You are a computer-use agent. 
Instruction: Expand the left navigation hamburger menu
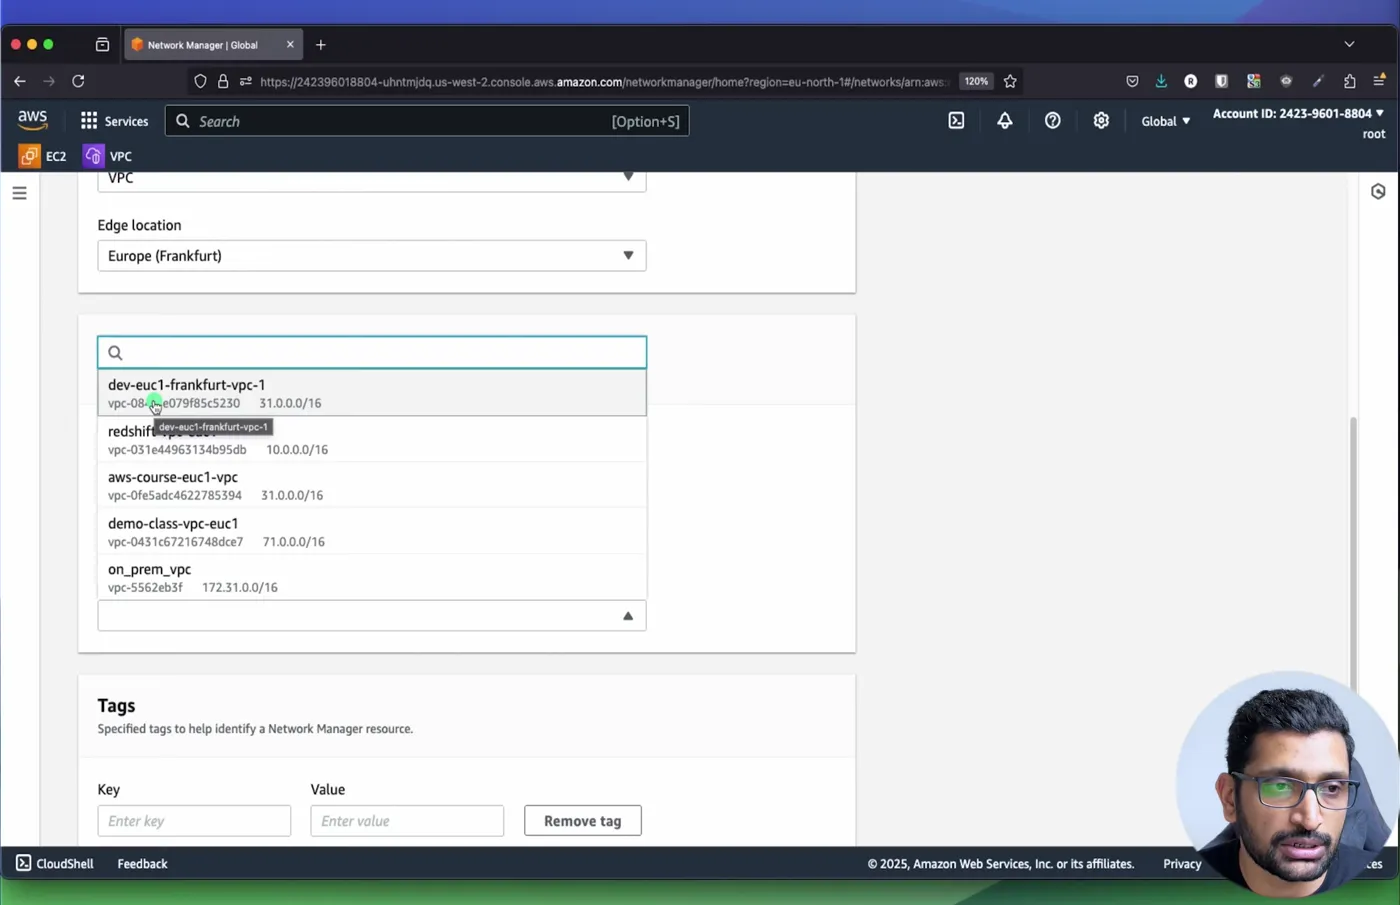19,193
